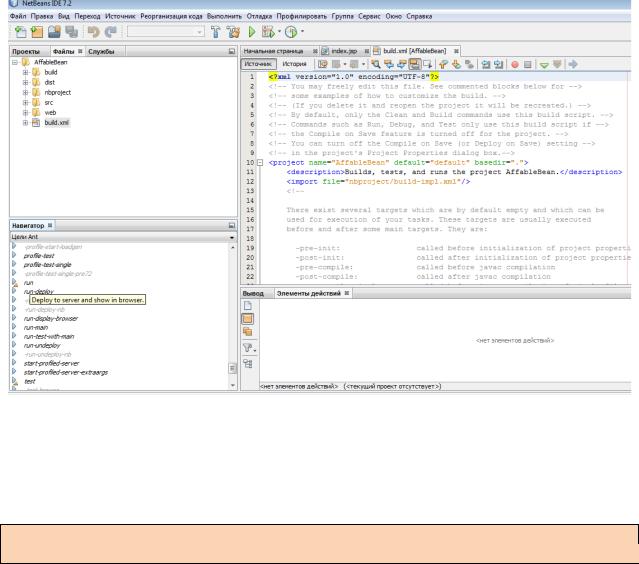Image resolution: width=639 pixels, height=564 pixels.
Task: Click the green Check XML icon
Action: coord(544,64)
